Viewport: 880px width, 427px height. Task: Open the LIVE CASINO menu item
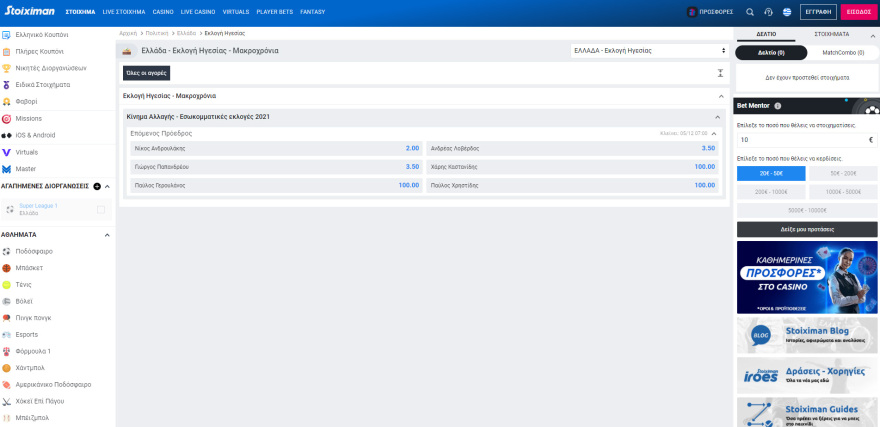pyautogui.click(x=200, y=12)
